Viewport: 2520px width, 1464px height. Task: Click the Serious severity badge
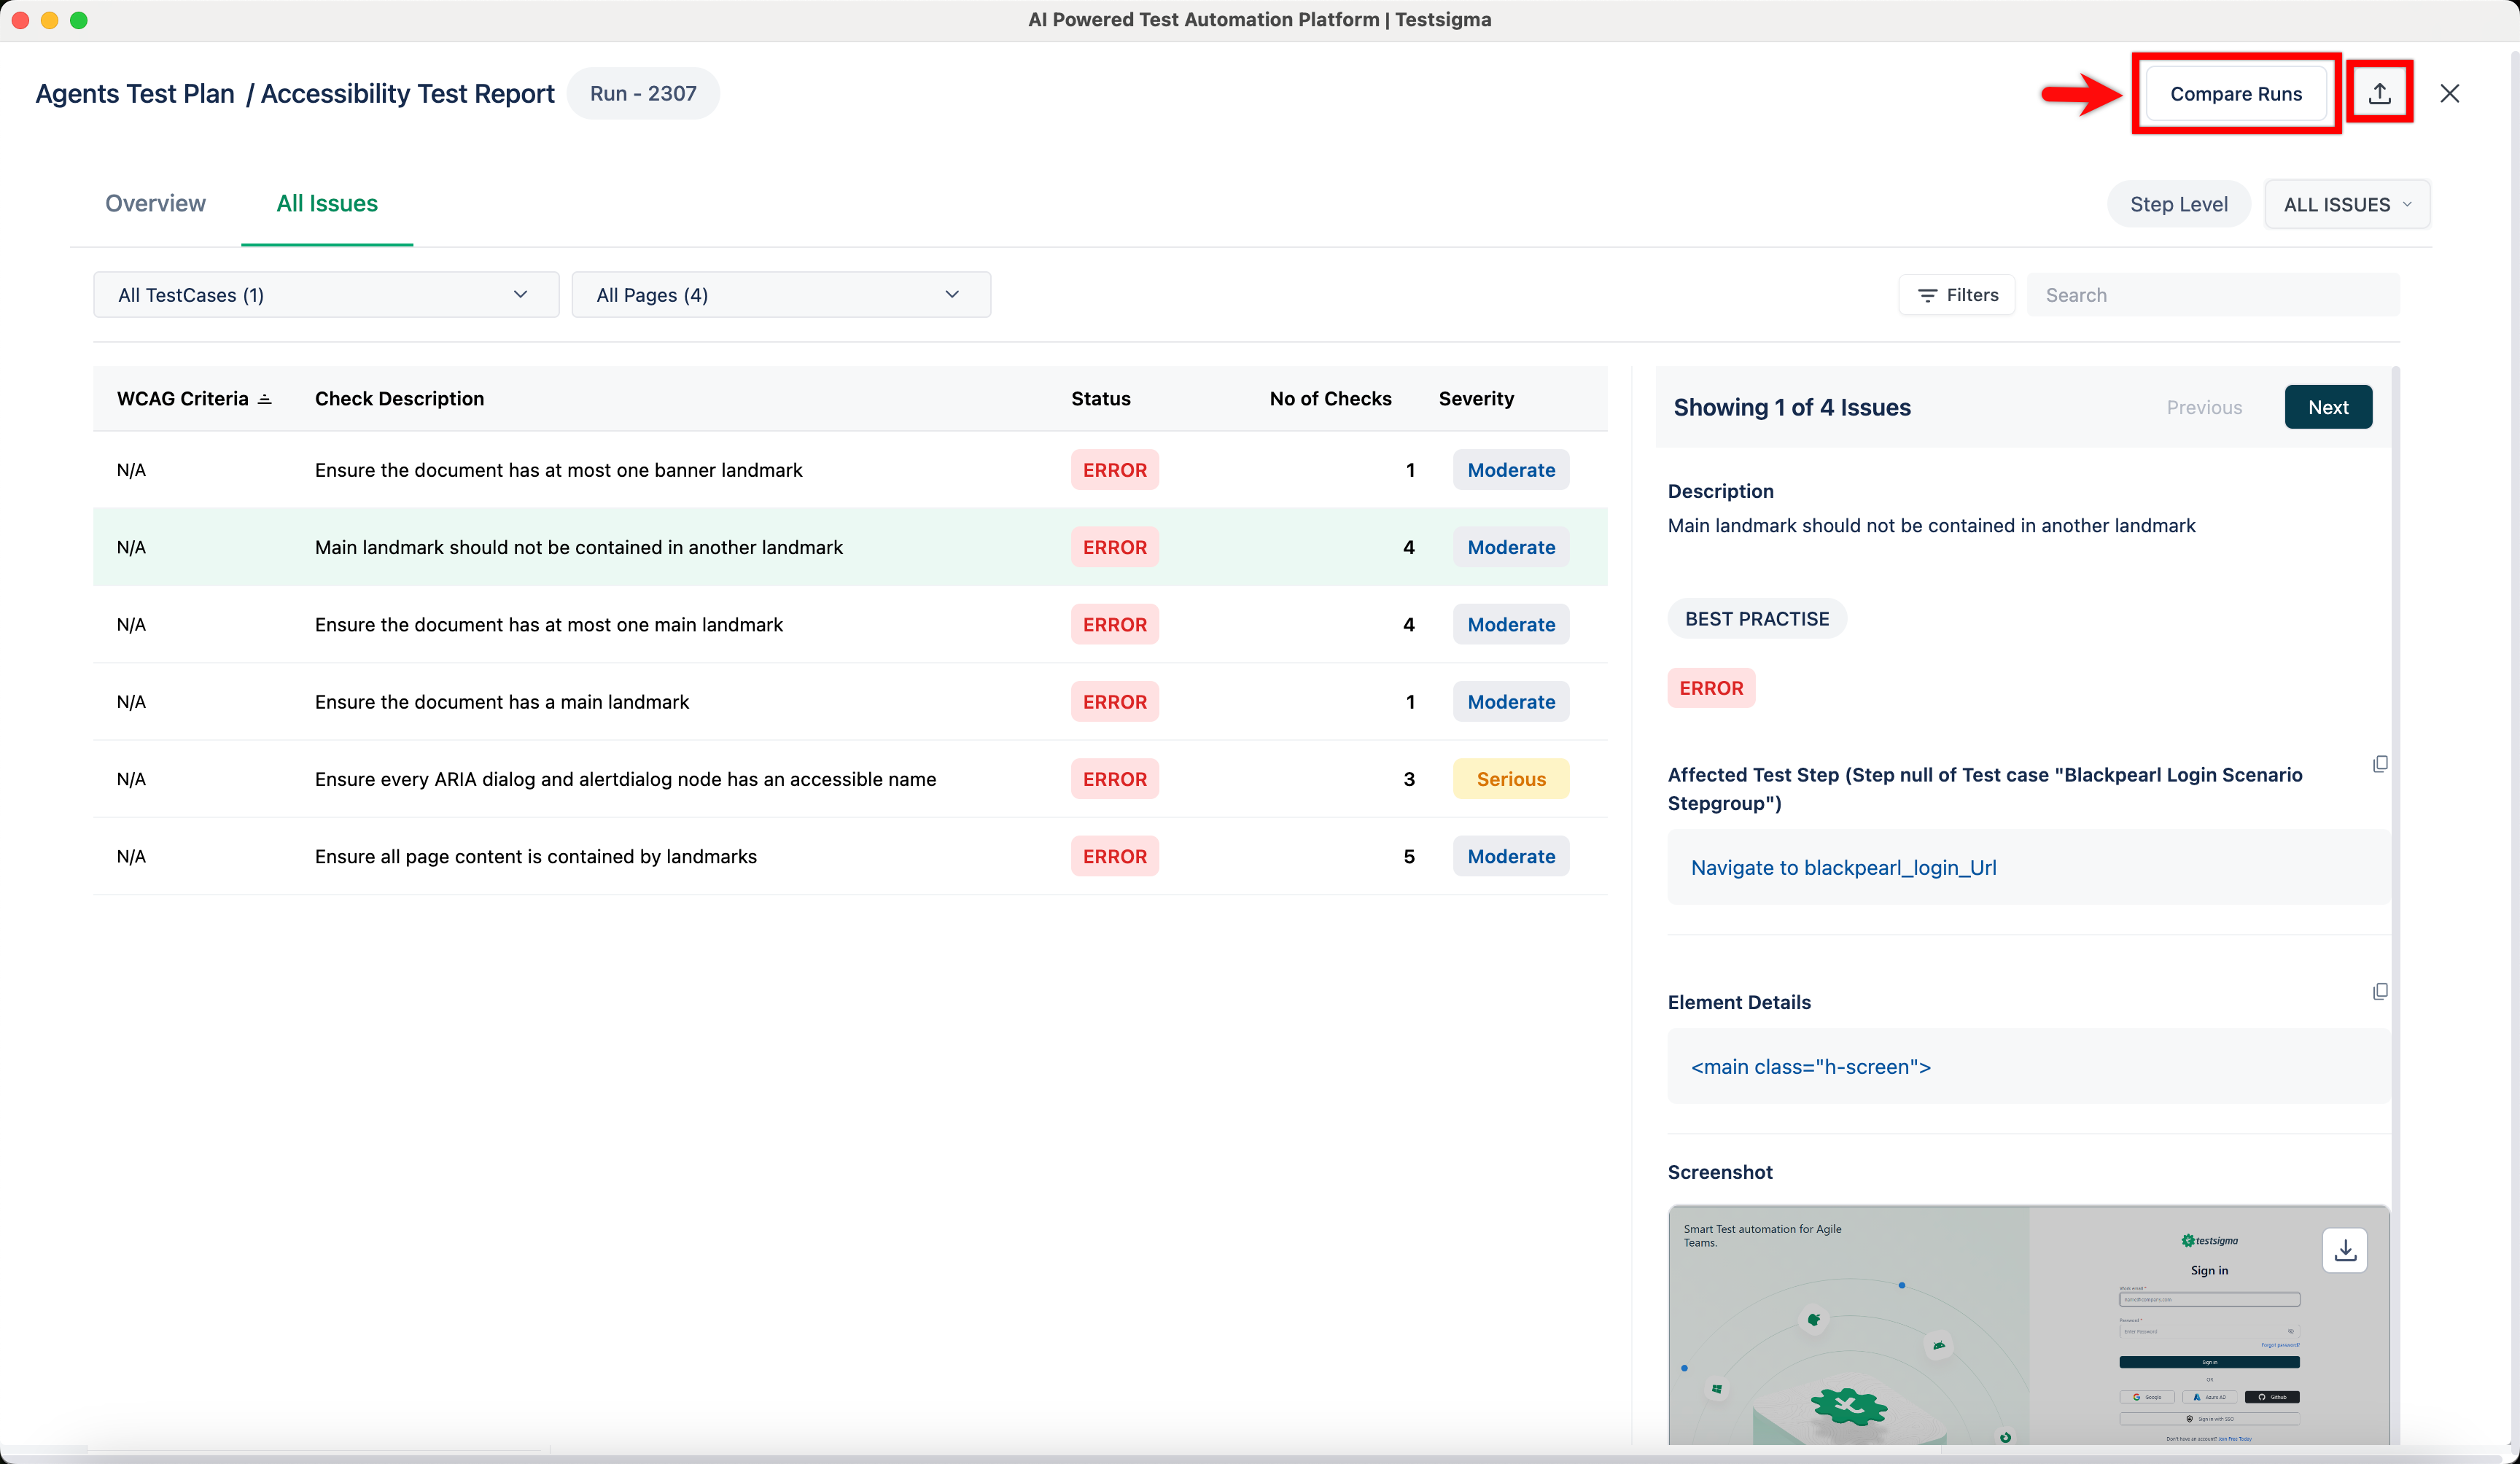tap(1510, 779)
